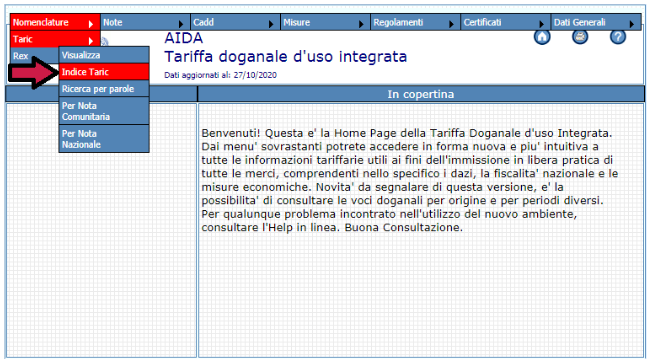Open the Dati Generali menu

coord(596,22)
